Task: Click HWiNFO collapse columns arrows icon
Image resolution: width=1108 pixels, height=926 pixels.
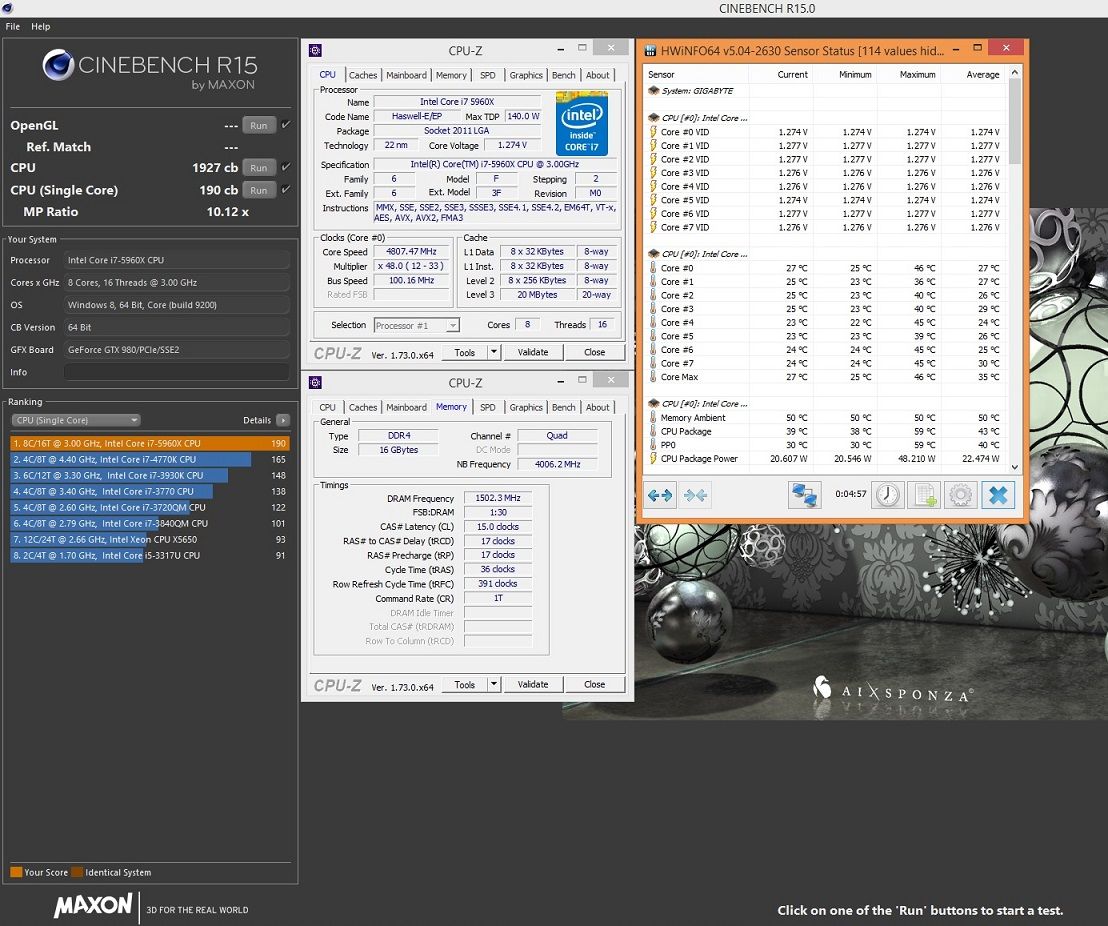Action: [x=695, y=495]
